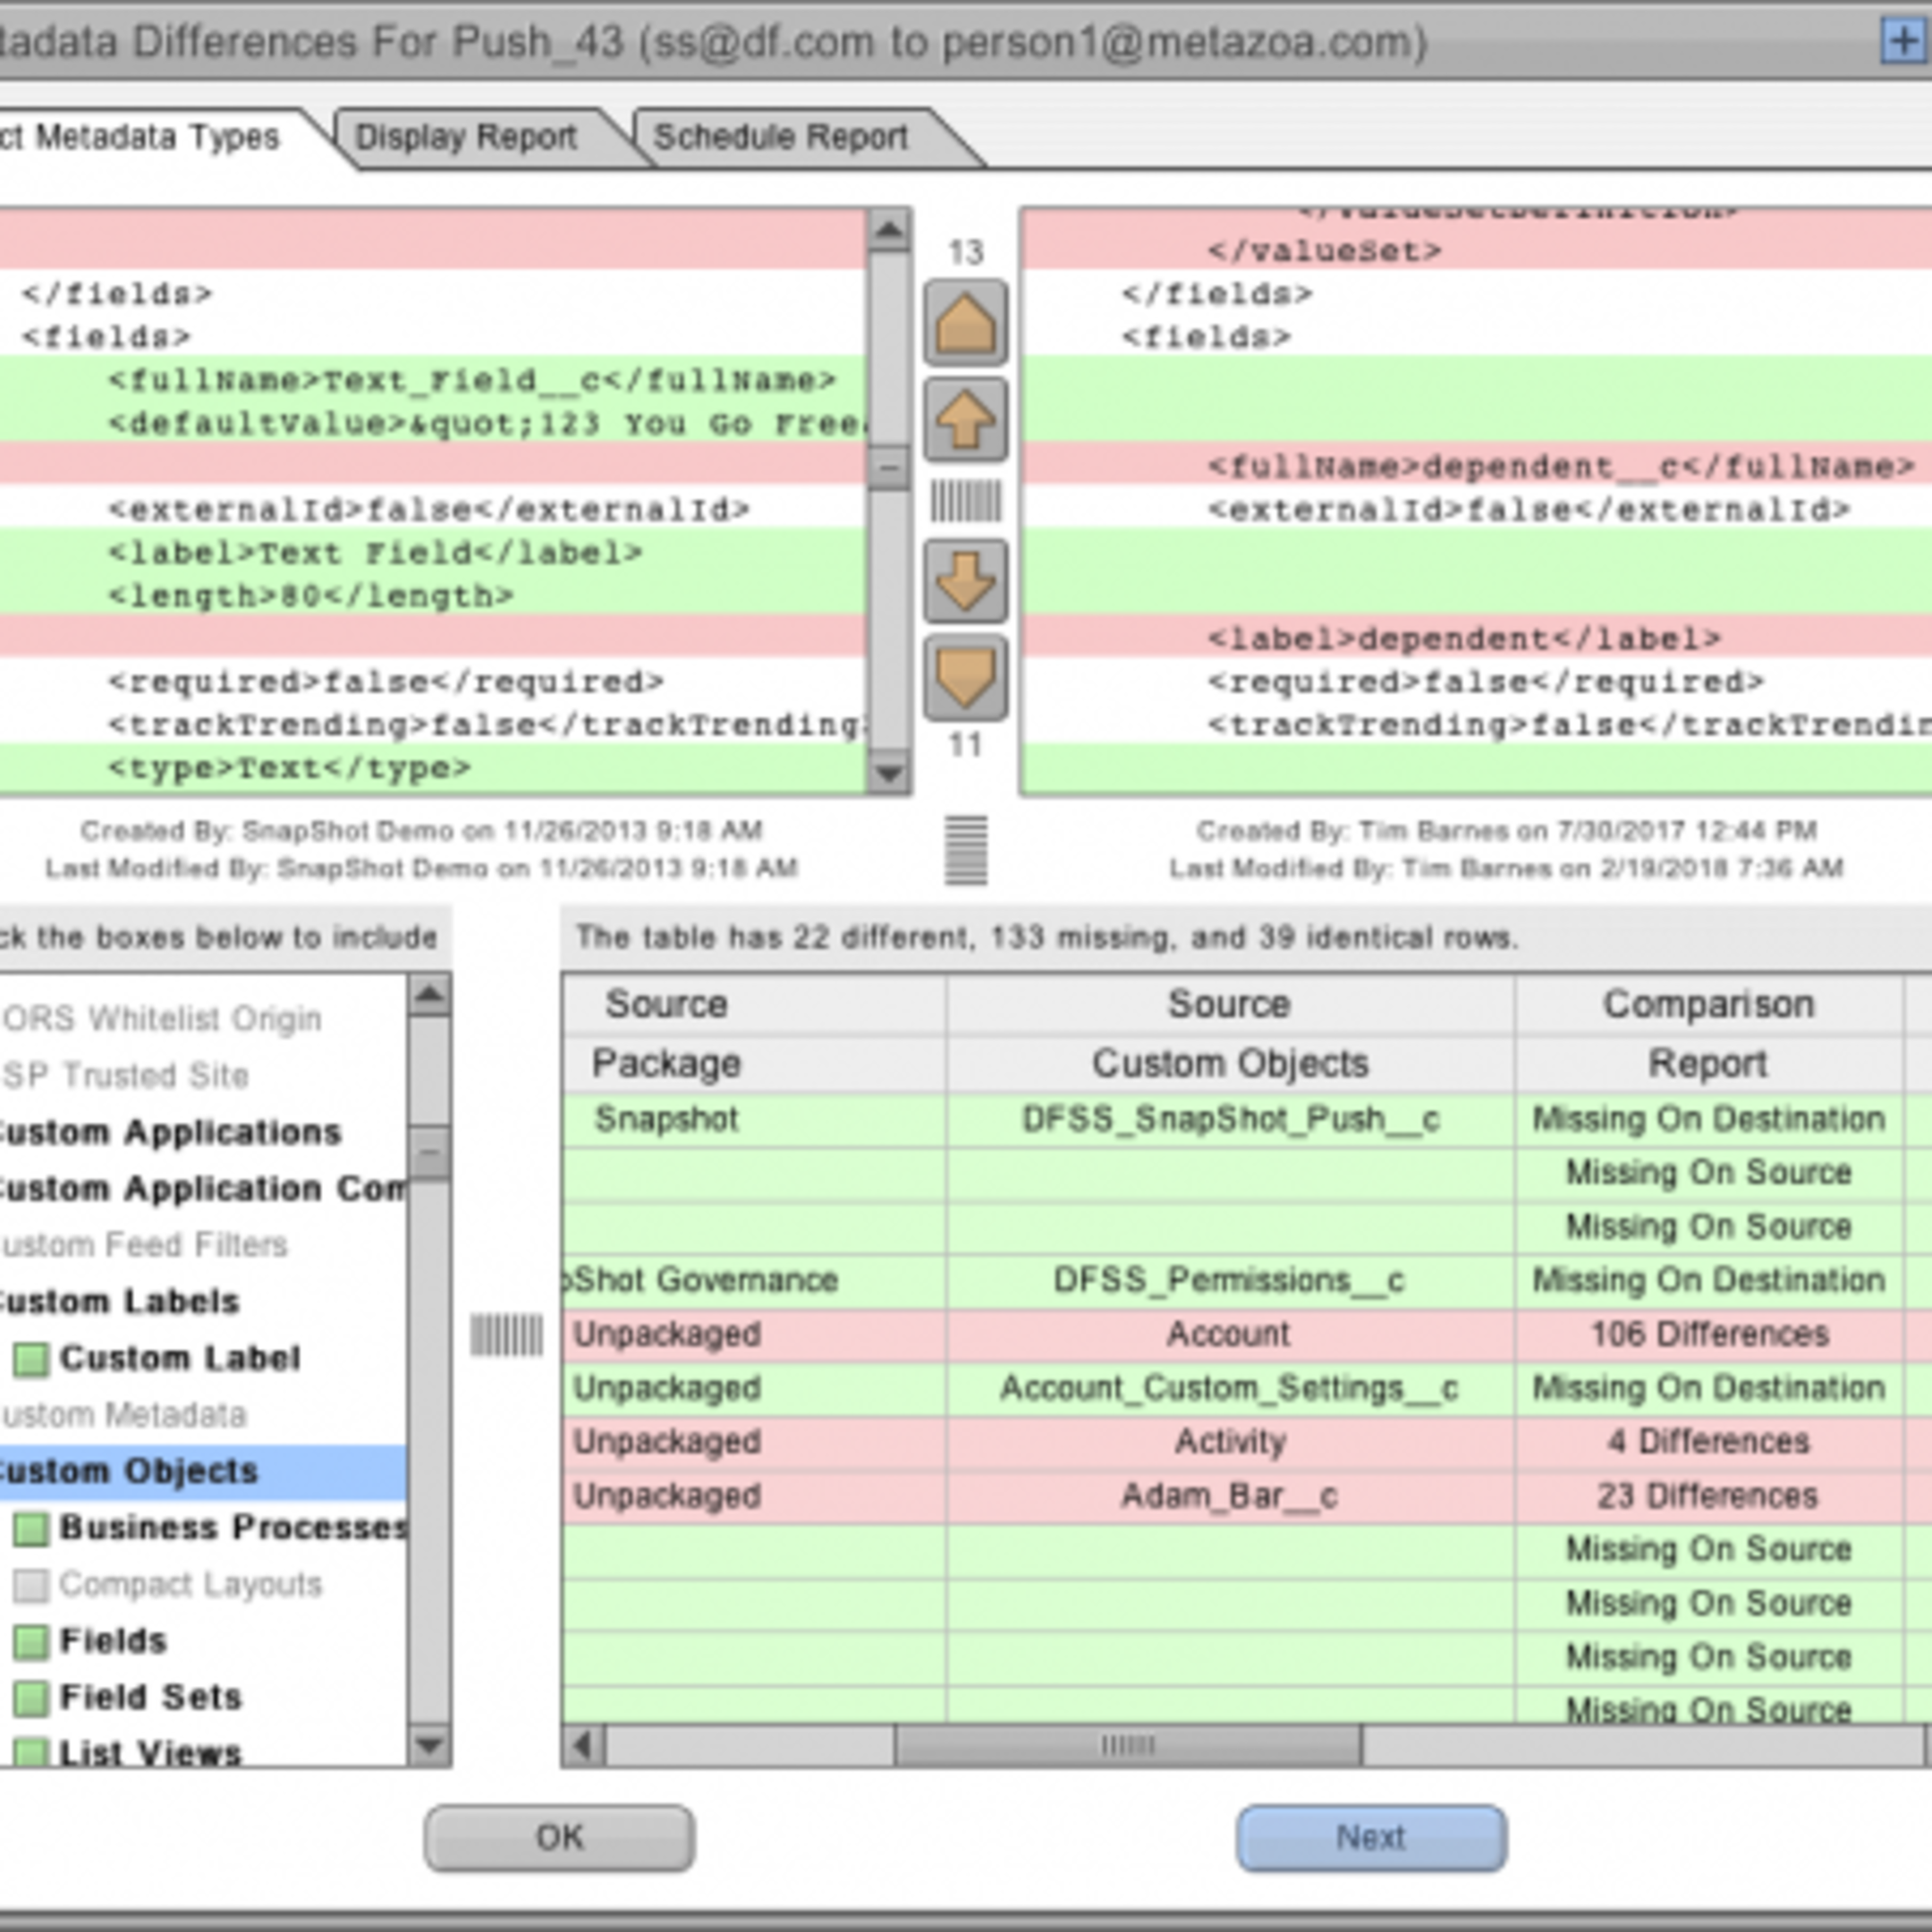The height and width of the screenshot is (1932, 1932).
Task: Select the Activity row with 4 Differences
Action: point(1246,1442)
